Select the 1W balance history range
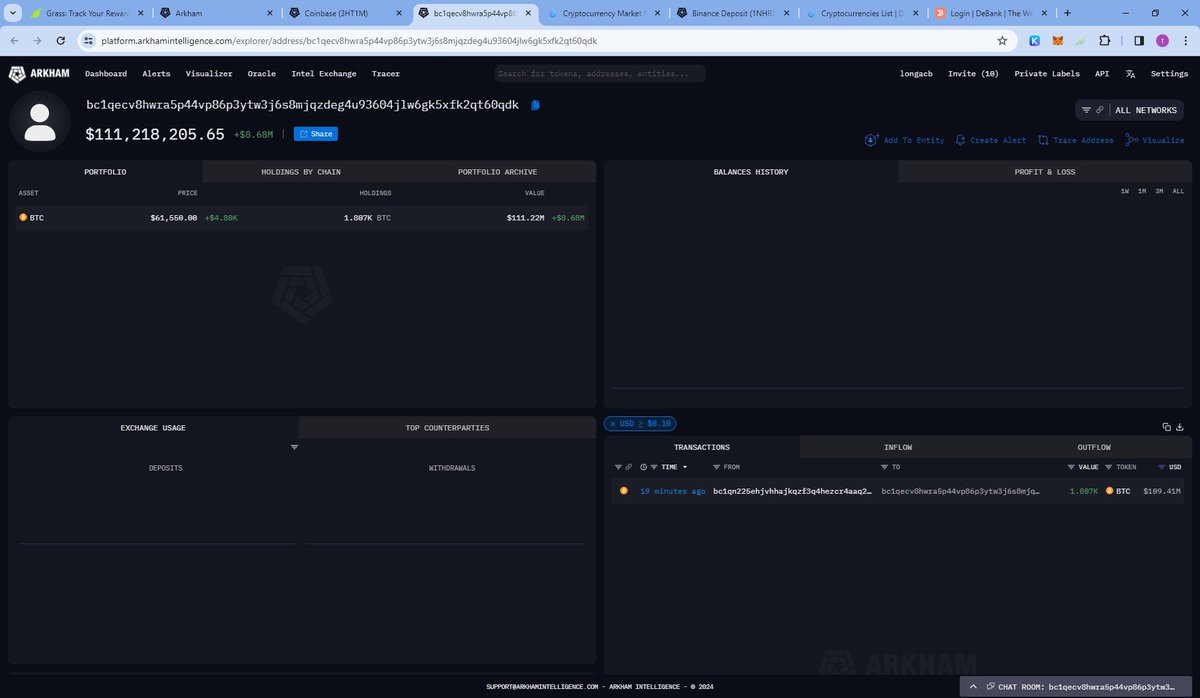The width and height of the screenshot is (1200, 698). pos(1125,191)
